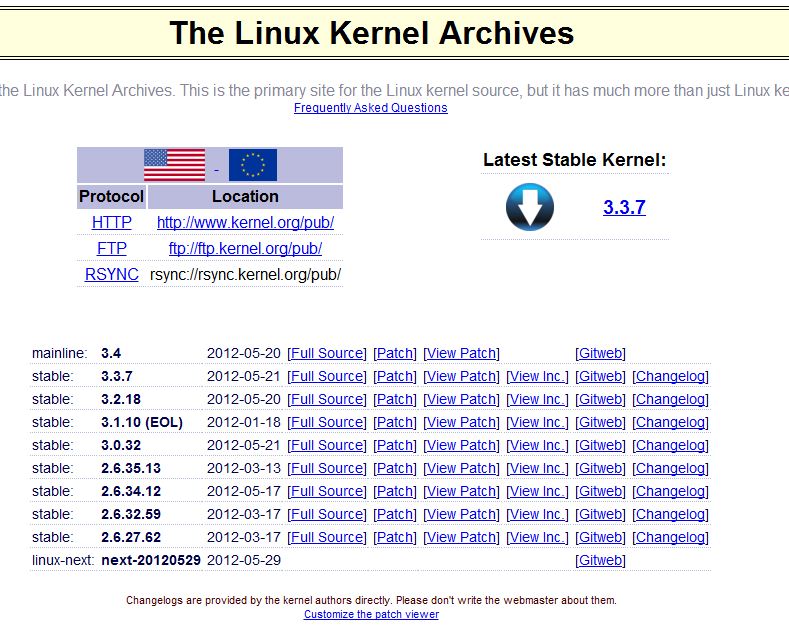
Task: Download Full Source for stable 3.3.7
Action: (327, 376)
